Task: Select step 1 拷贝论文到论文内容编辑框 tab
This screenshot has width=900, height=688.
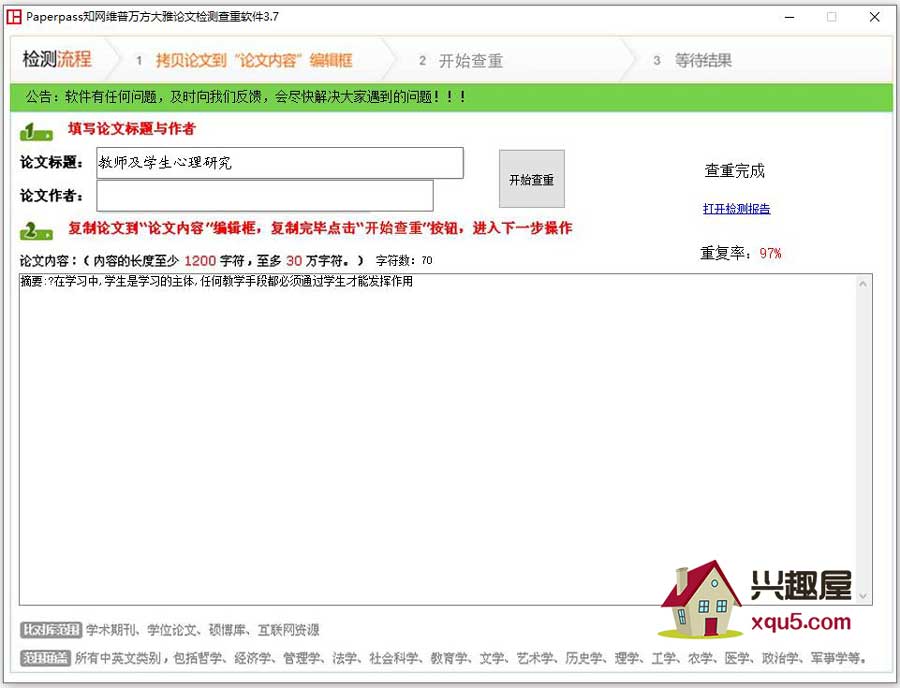Action: coord(245,60)
